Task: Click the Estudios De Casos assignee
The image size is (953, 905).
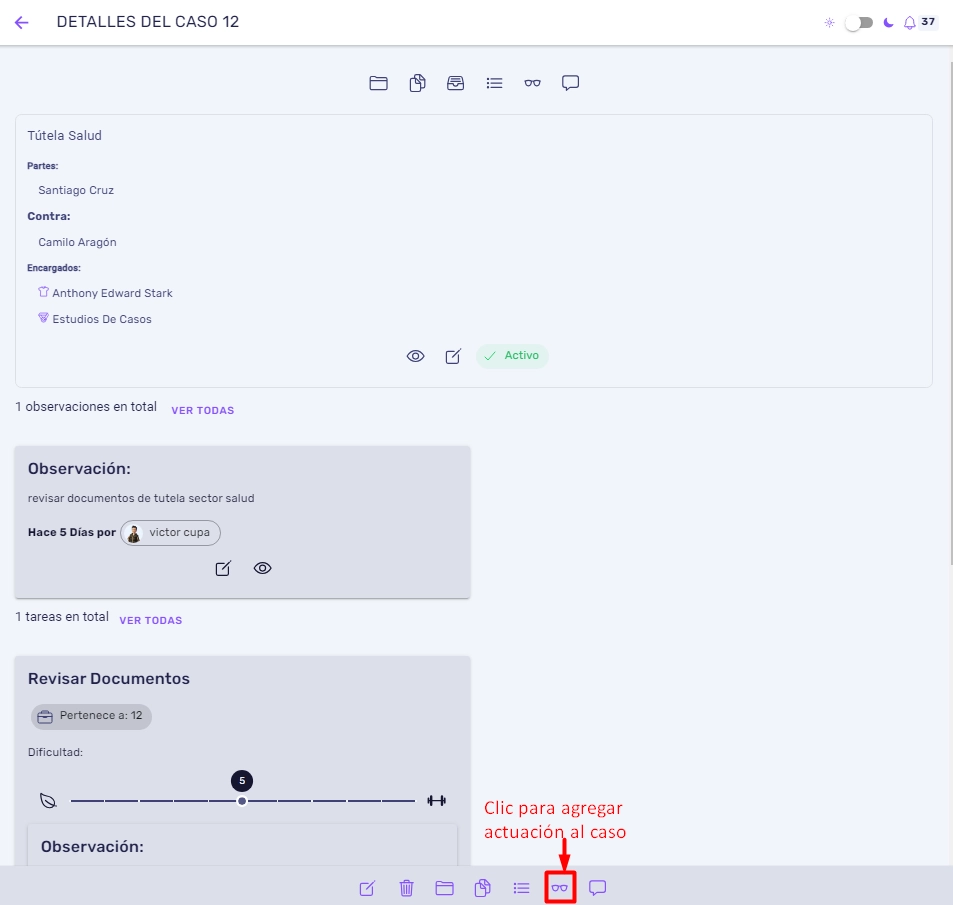Action: tap(102, 320)
